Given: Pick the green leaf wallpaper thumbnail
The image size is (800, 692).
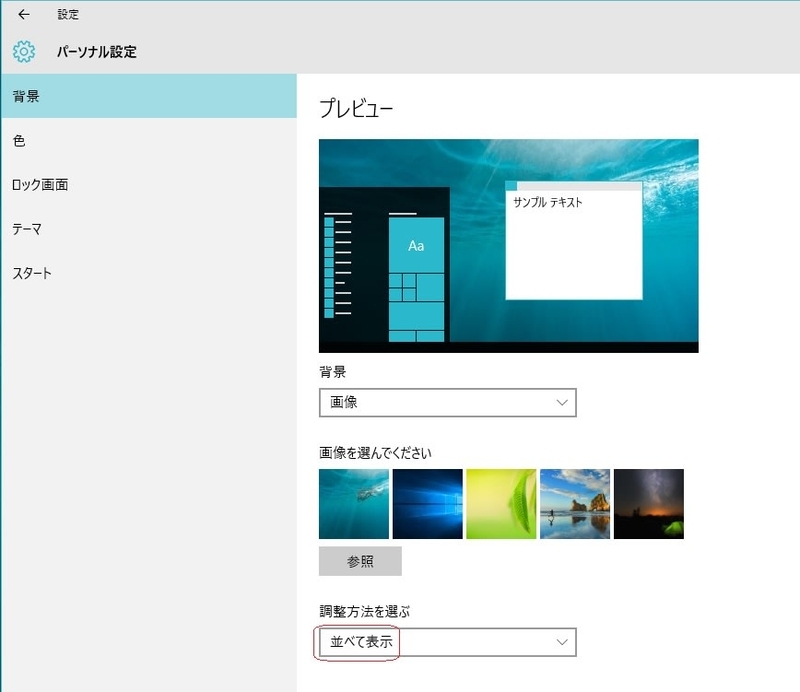Looking at the screenshot, I should pyautogui.click(x=501, y=504).
